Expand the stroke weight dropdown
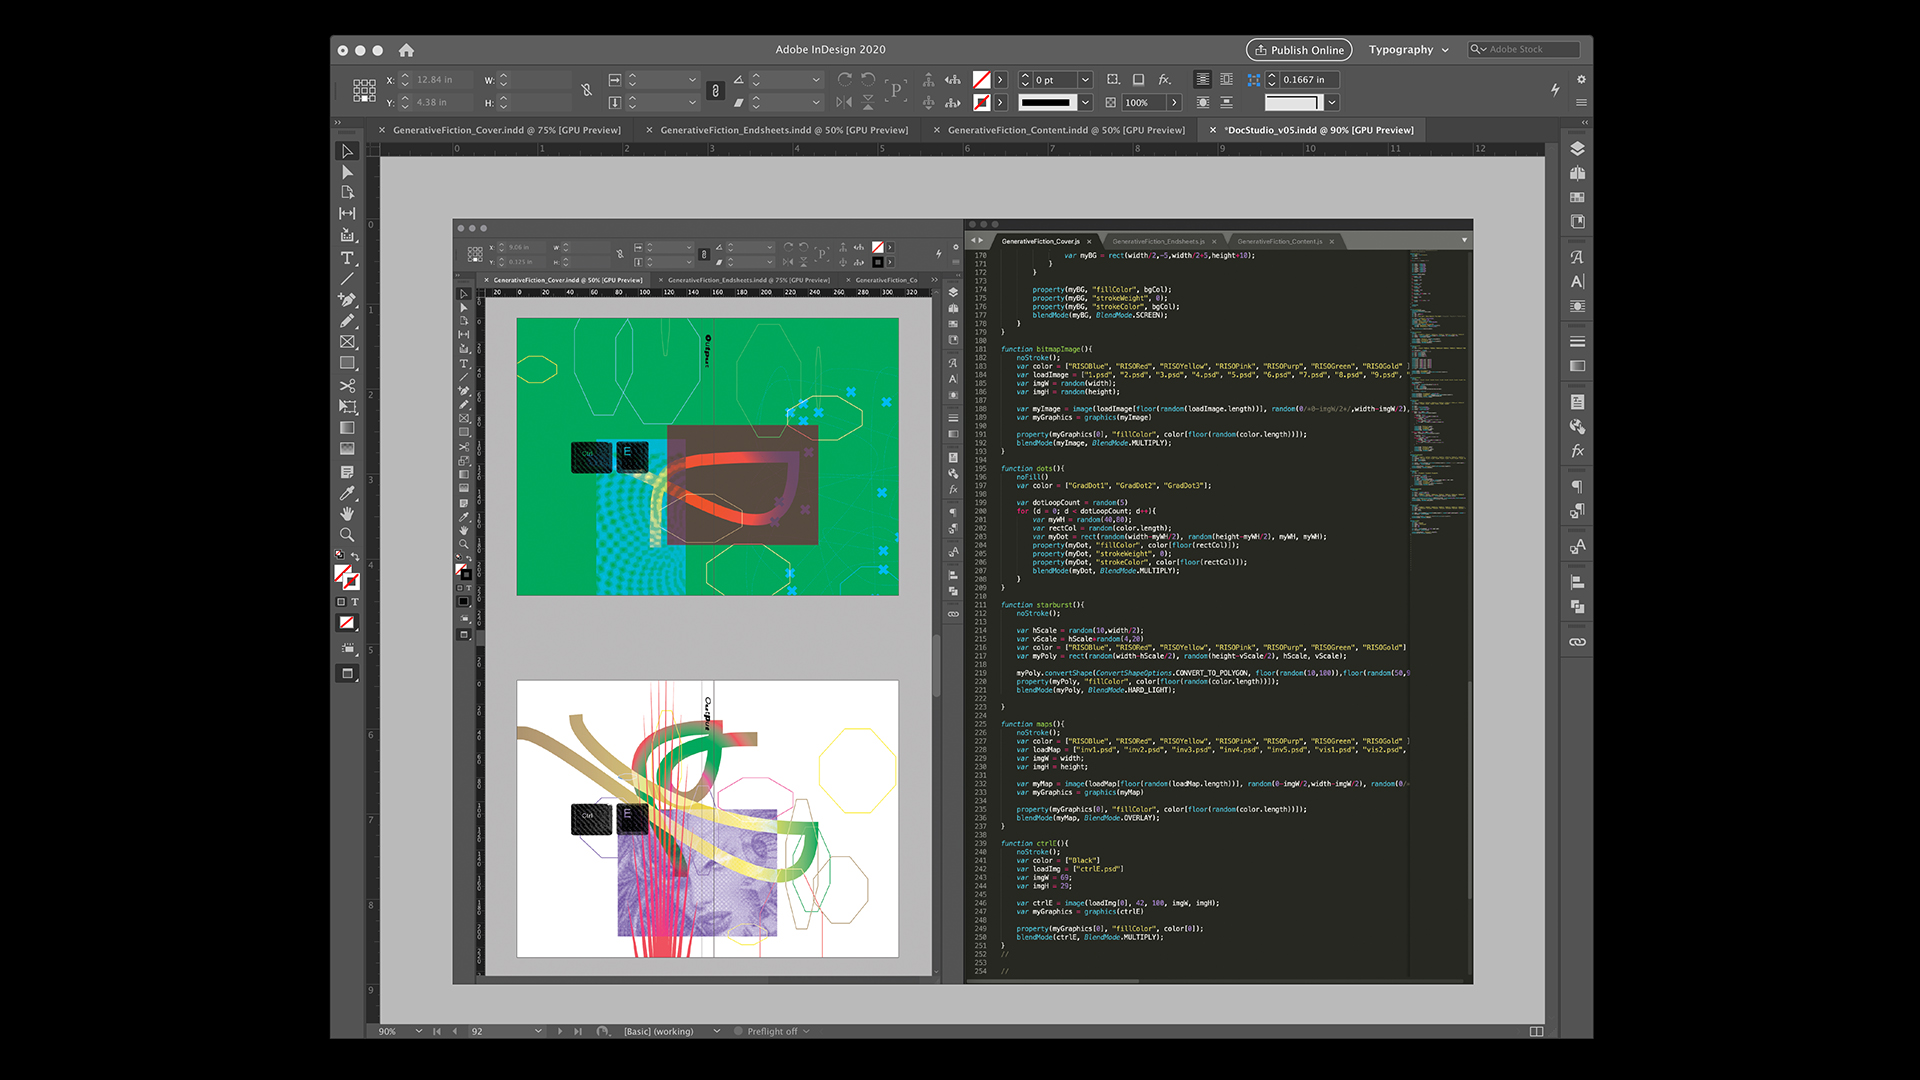Screen dimensions: 1920x1080 click(x=1085, y=80)
